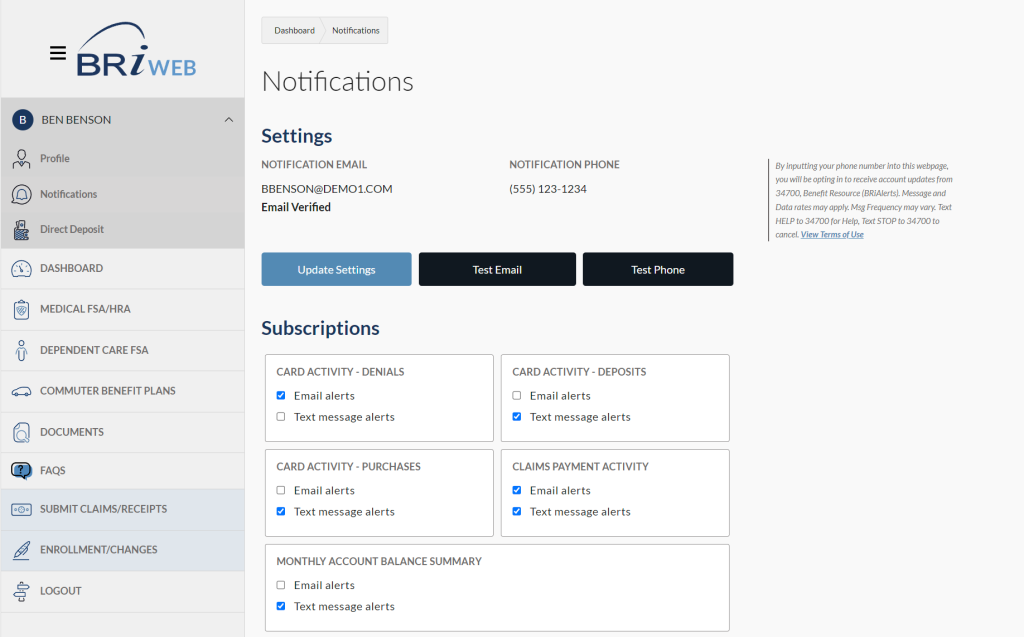Open the Medical FSA/HRA clipboard icon
Screen dimensions: 1024x637
click(21, 310)
